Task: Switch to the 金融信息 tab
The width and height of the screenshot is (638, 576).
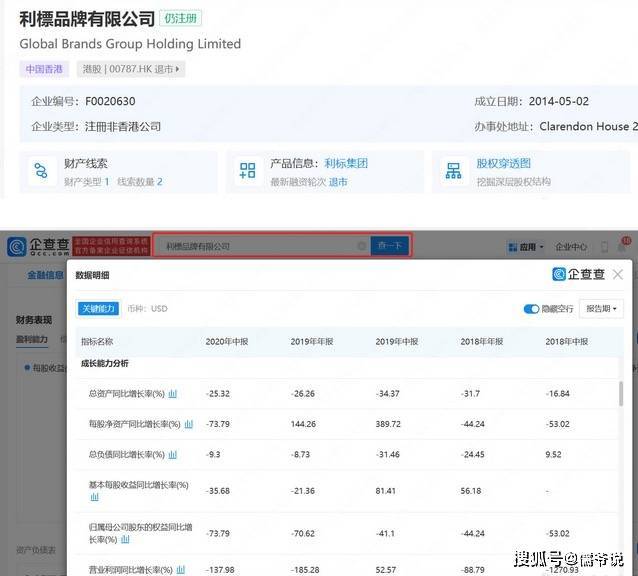Action: tap(45, 275)
